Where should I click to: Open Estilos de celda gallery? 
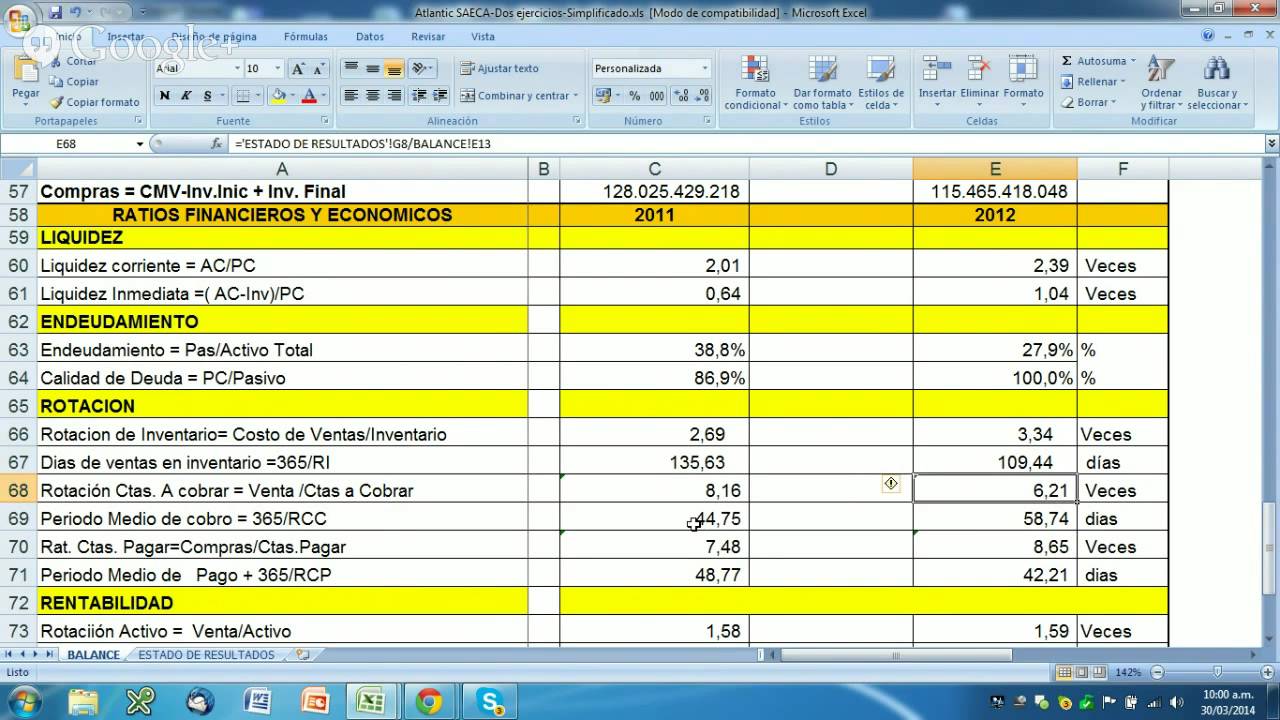click(x=881, y=83)
